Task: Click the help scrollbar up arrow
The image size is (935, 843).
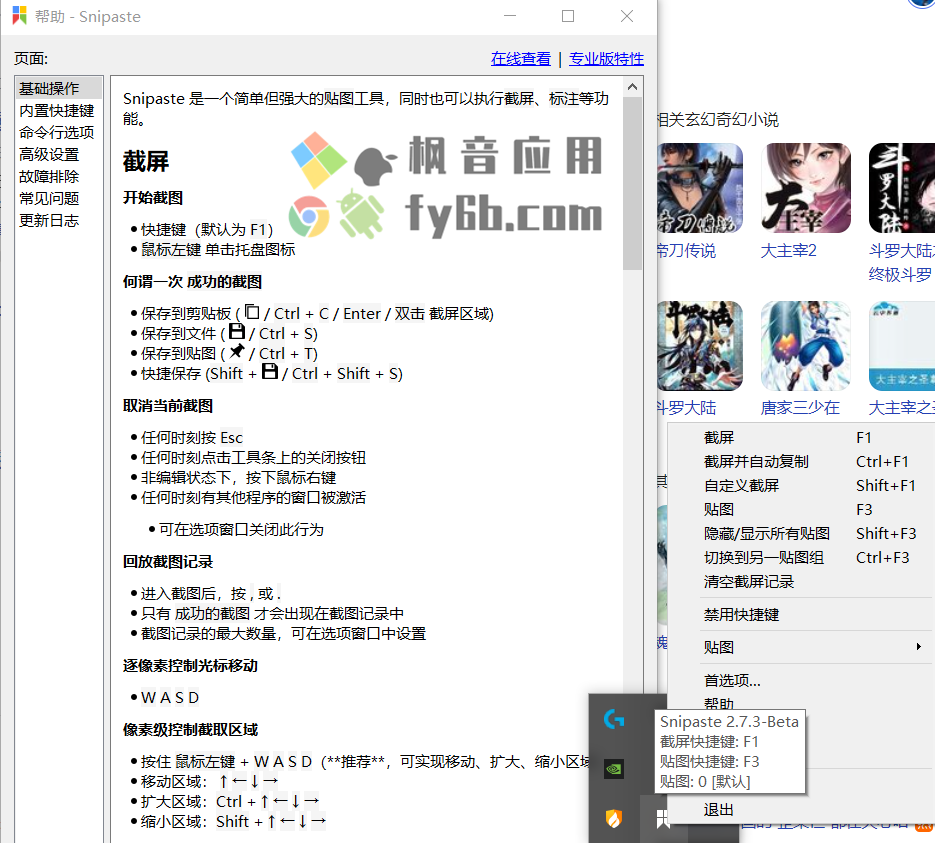Action: click(x=632, y=87)
